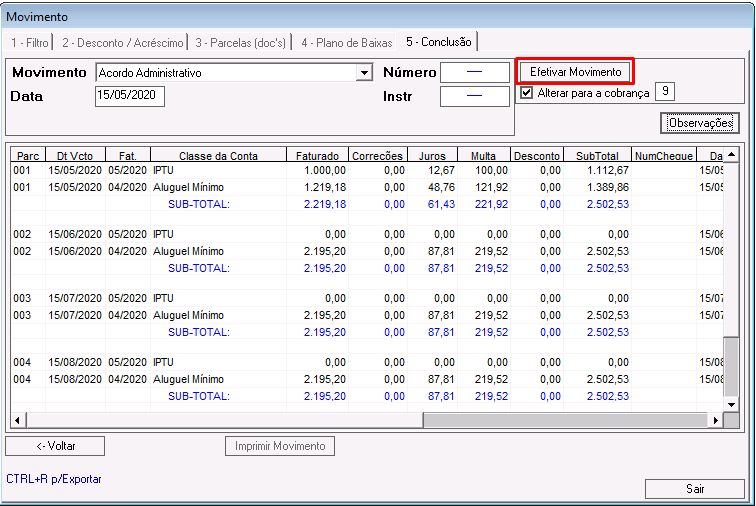
Task: Select the Faturado value 1.219,18
Action: point(325,187)
